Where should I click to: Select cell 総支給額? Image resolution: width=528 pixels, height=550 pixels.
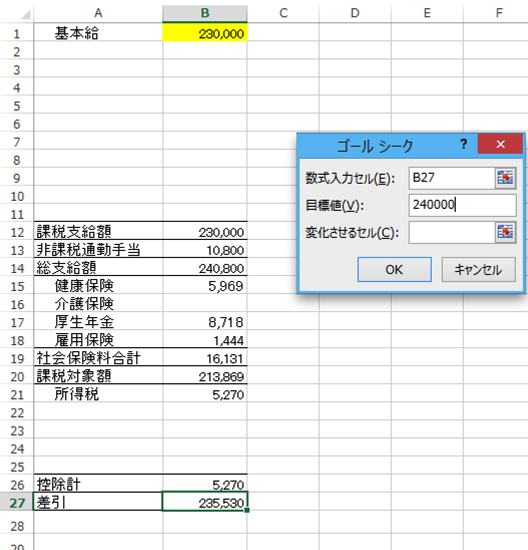[x=98, y=268]
